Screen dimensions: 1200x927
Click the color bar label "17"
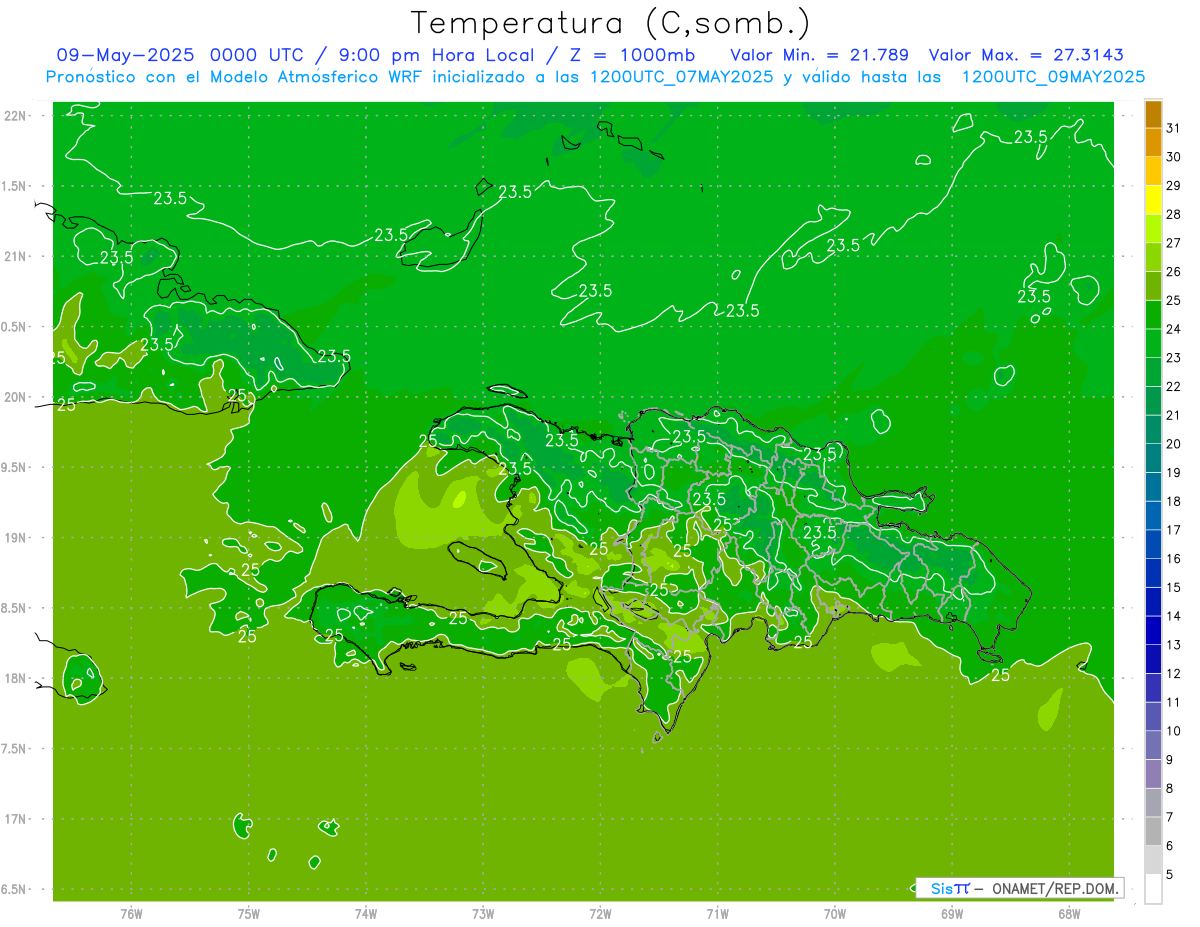click(x=1174, y=530)
